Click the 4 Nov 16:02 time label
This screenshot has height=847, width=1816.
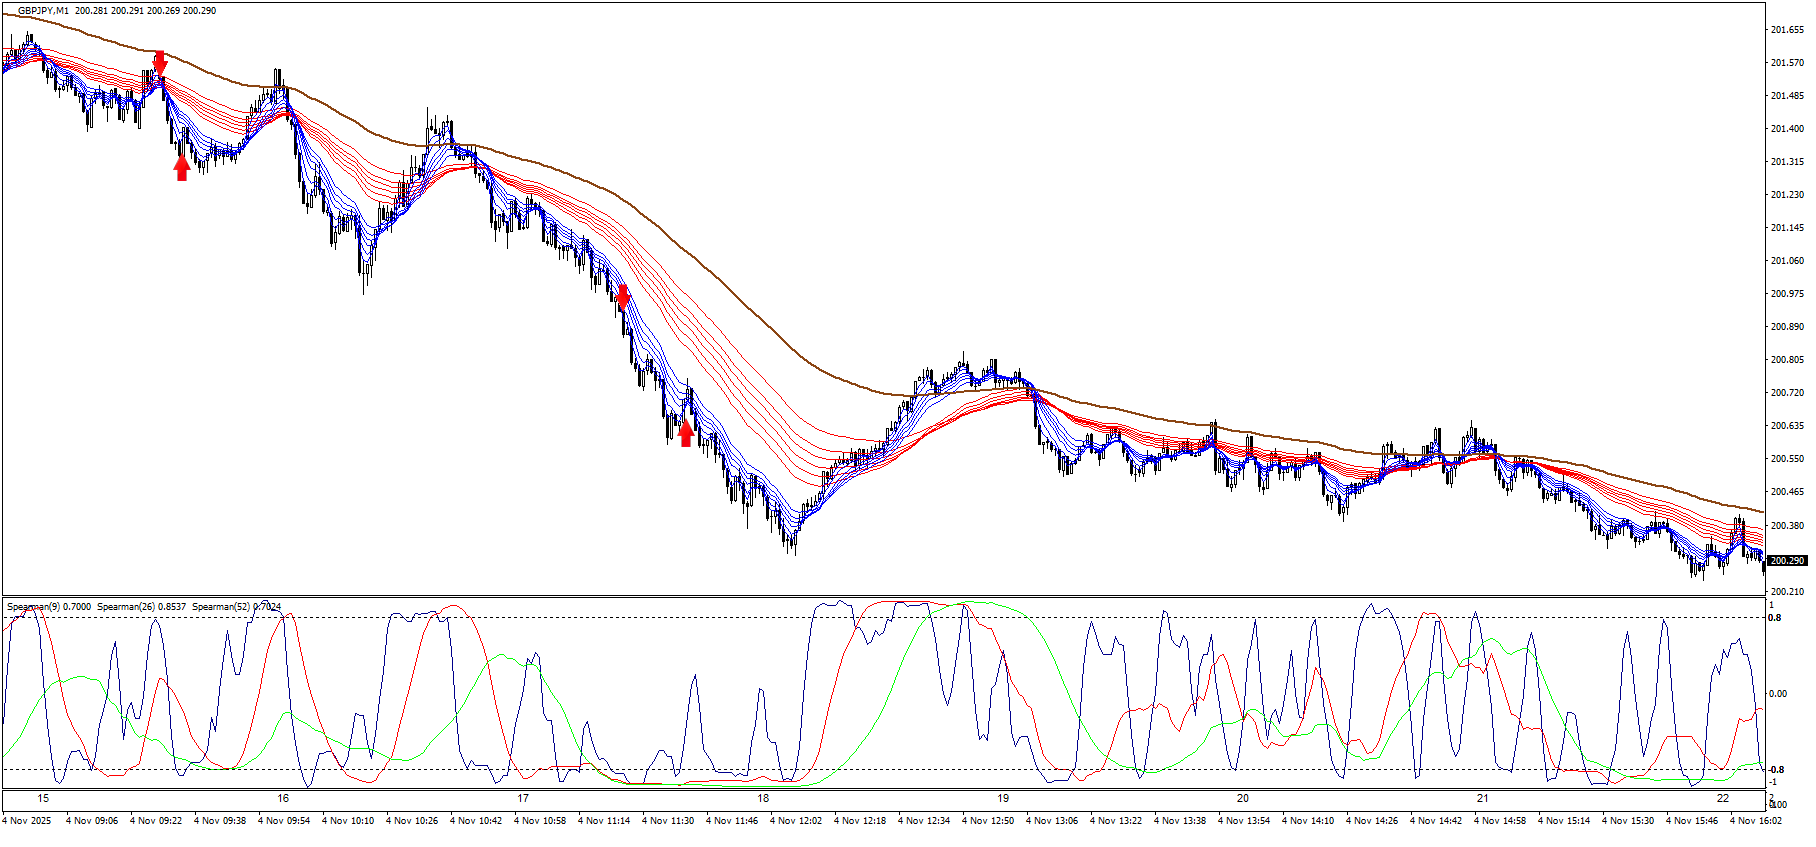coord(1756,821)
